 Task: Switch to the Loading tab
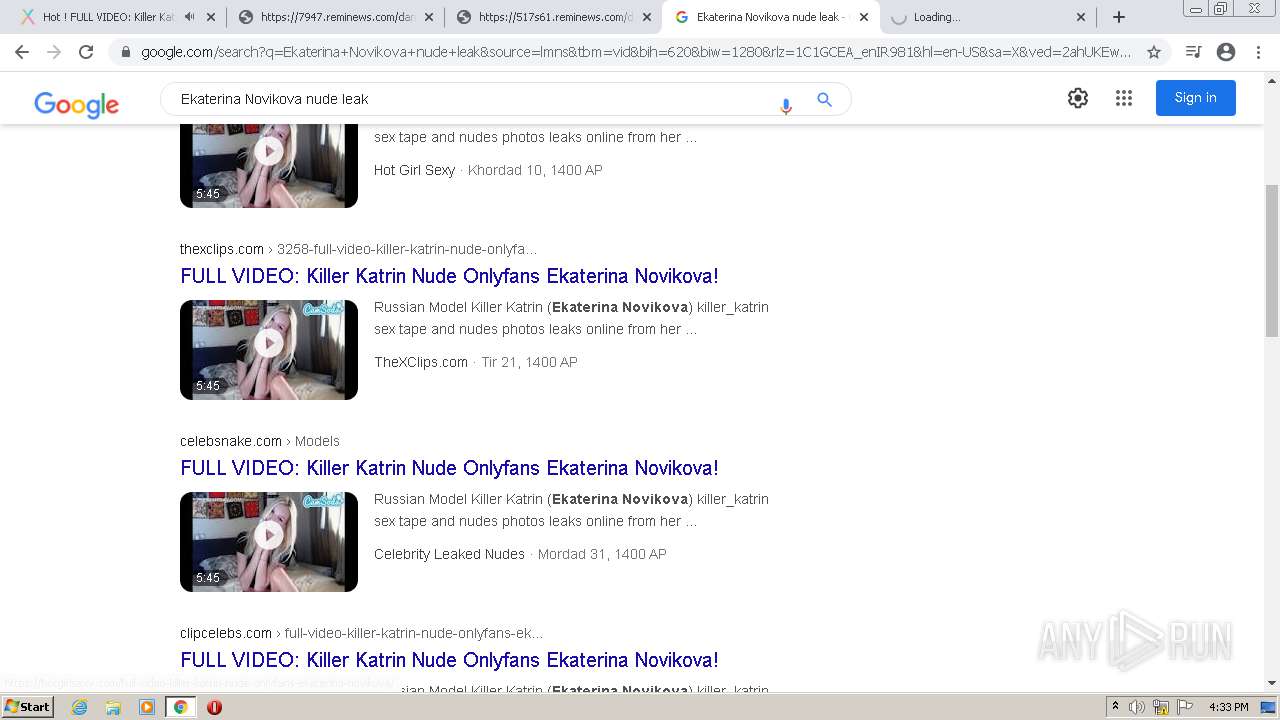click(x=989, y=17)
